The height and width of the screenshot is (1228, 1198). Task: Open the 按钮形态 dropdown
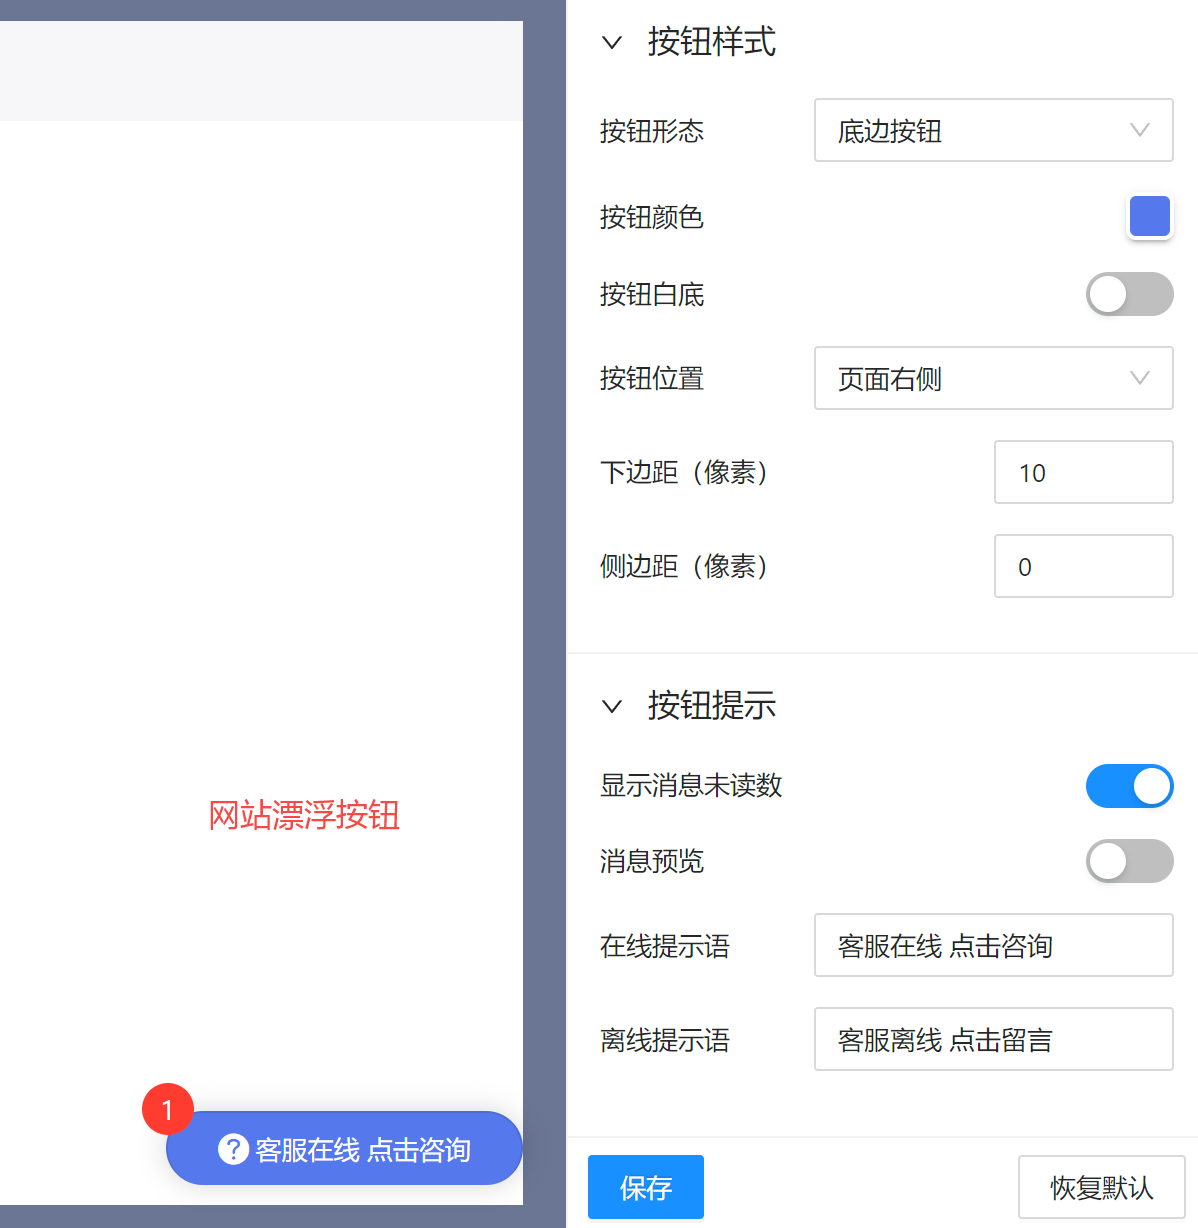(993, 130)
